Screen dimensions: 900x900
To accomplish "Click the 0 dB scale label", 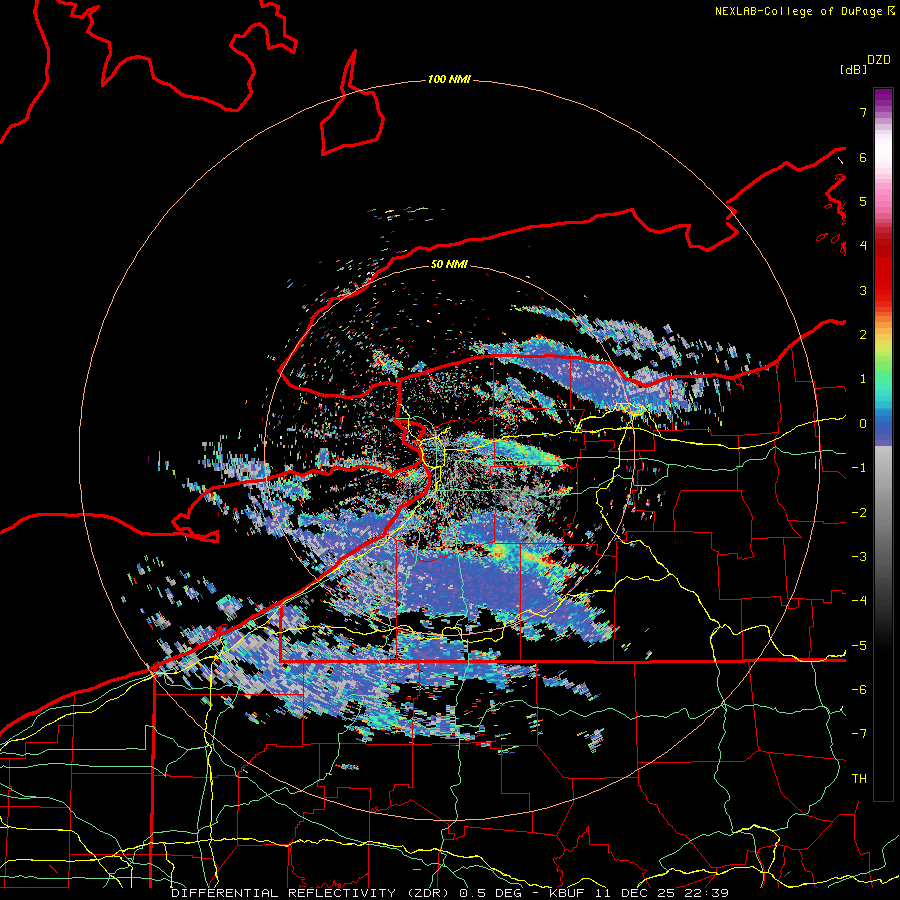I will tap(863, 424).
